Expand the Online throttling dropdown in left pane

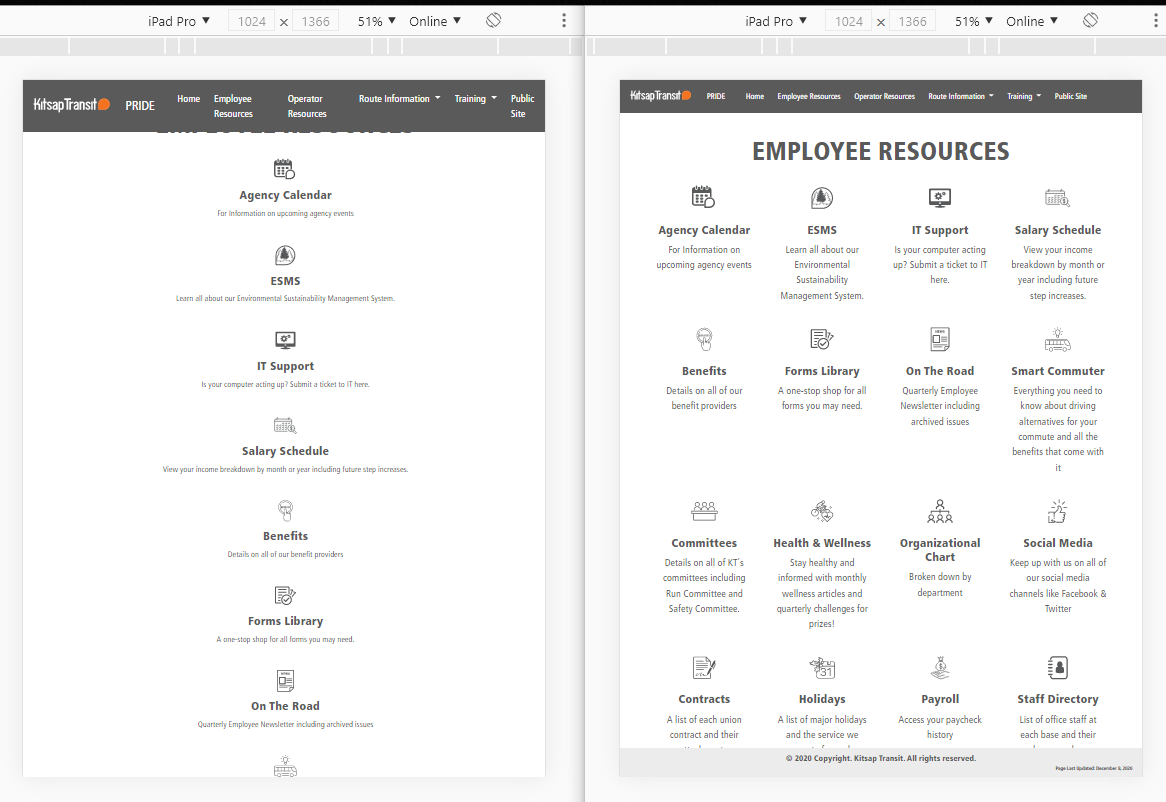[x=435, y=21]
